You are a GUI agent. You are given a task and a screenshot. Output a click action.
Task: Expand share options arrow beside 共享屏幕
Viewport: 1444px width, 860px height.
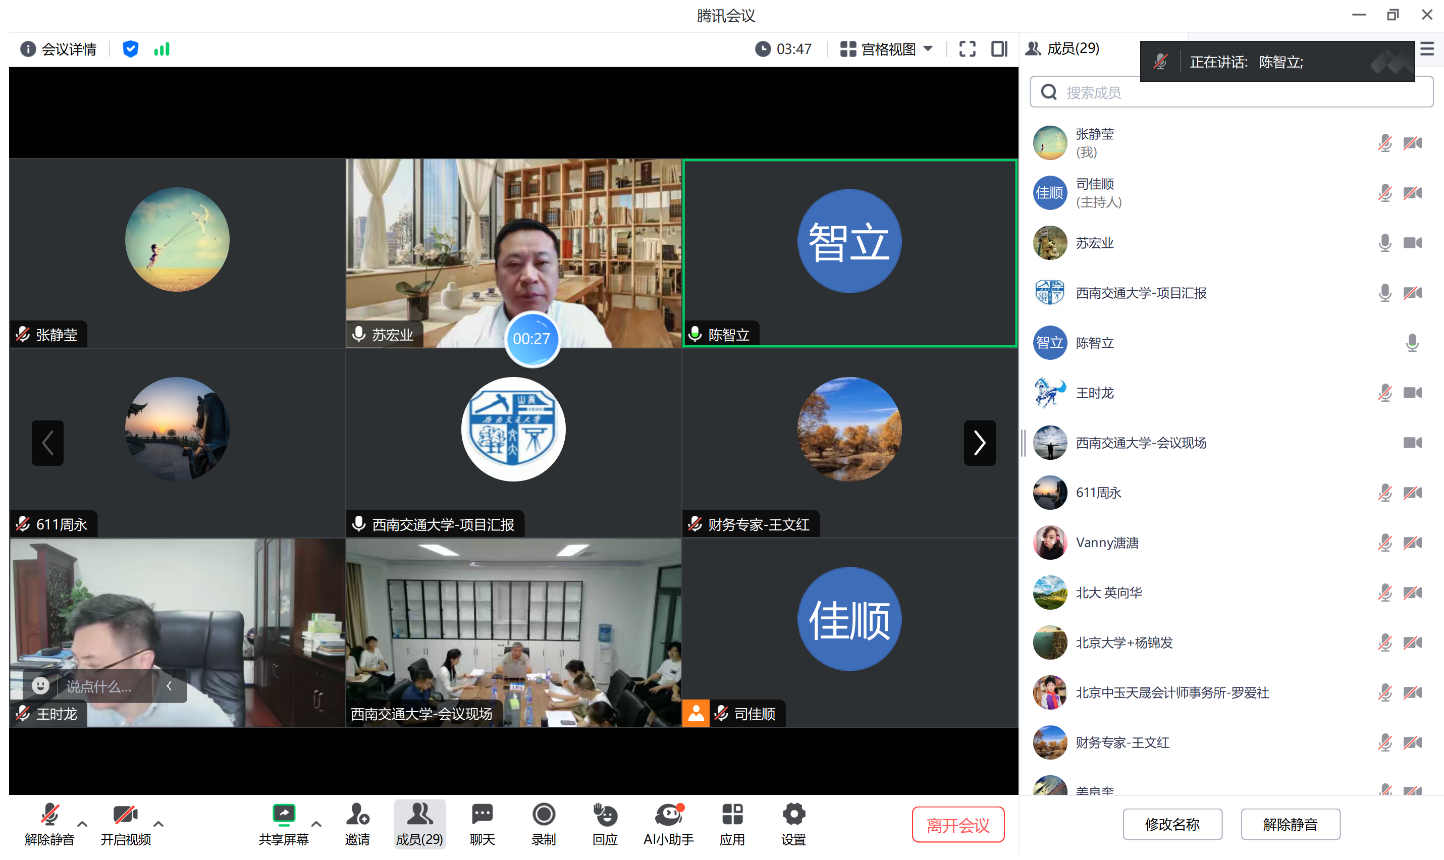pyautogui.click(x=316, y=824)
